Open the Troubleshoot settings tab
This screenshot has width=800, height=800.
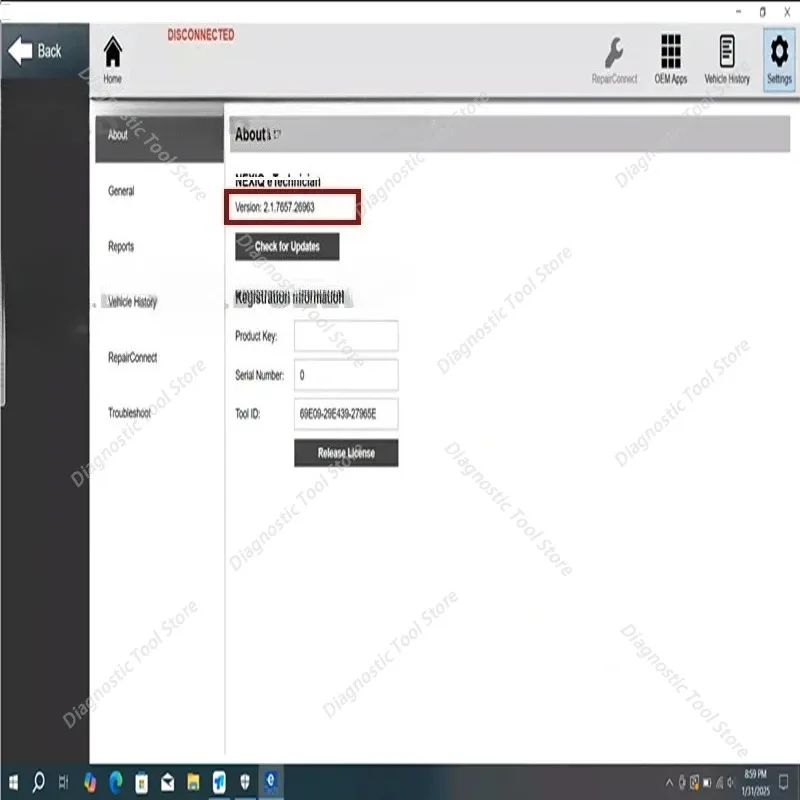pyautogui.click(x=129, y=412)
